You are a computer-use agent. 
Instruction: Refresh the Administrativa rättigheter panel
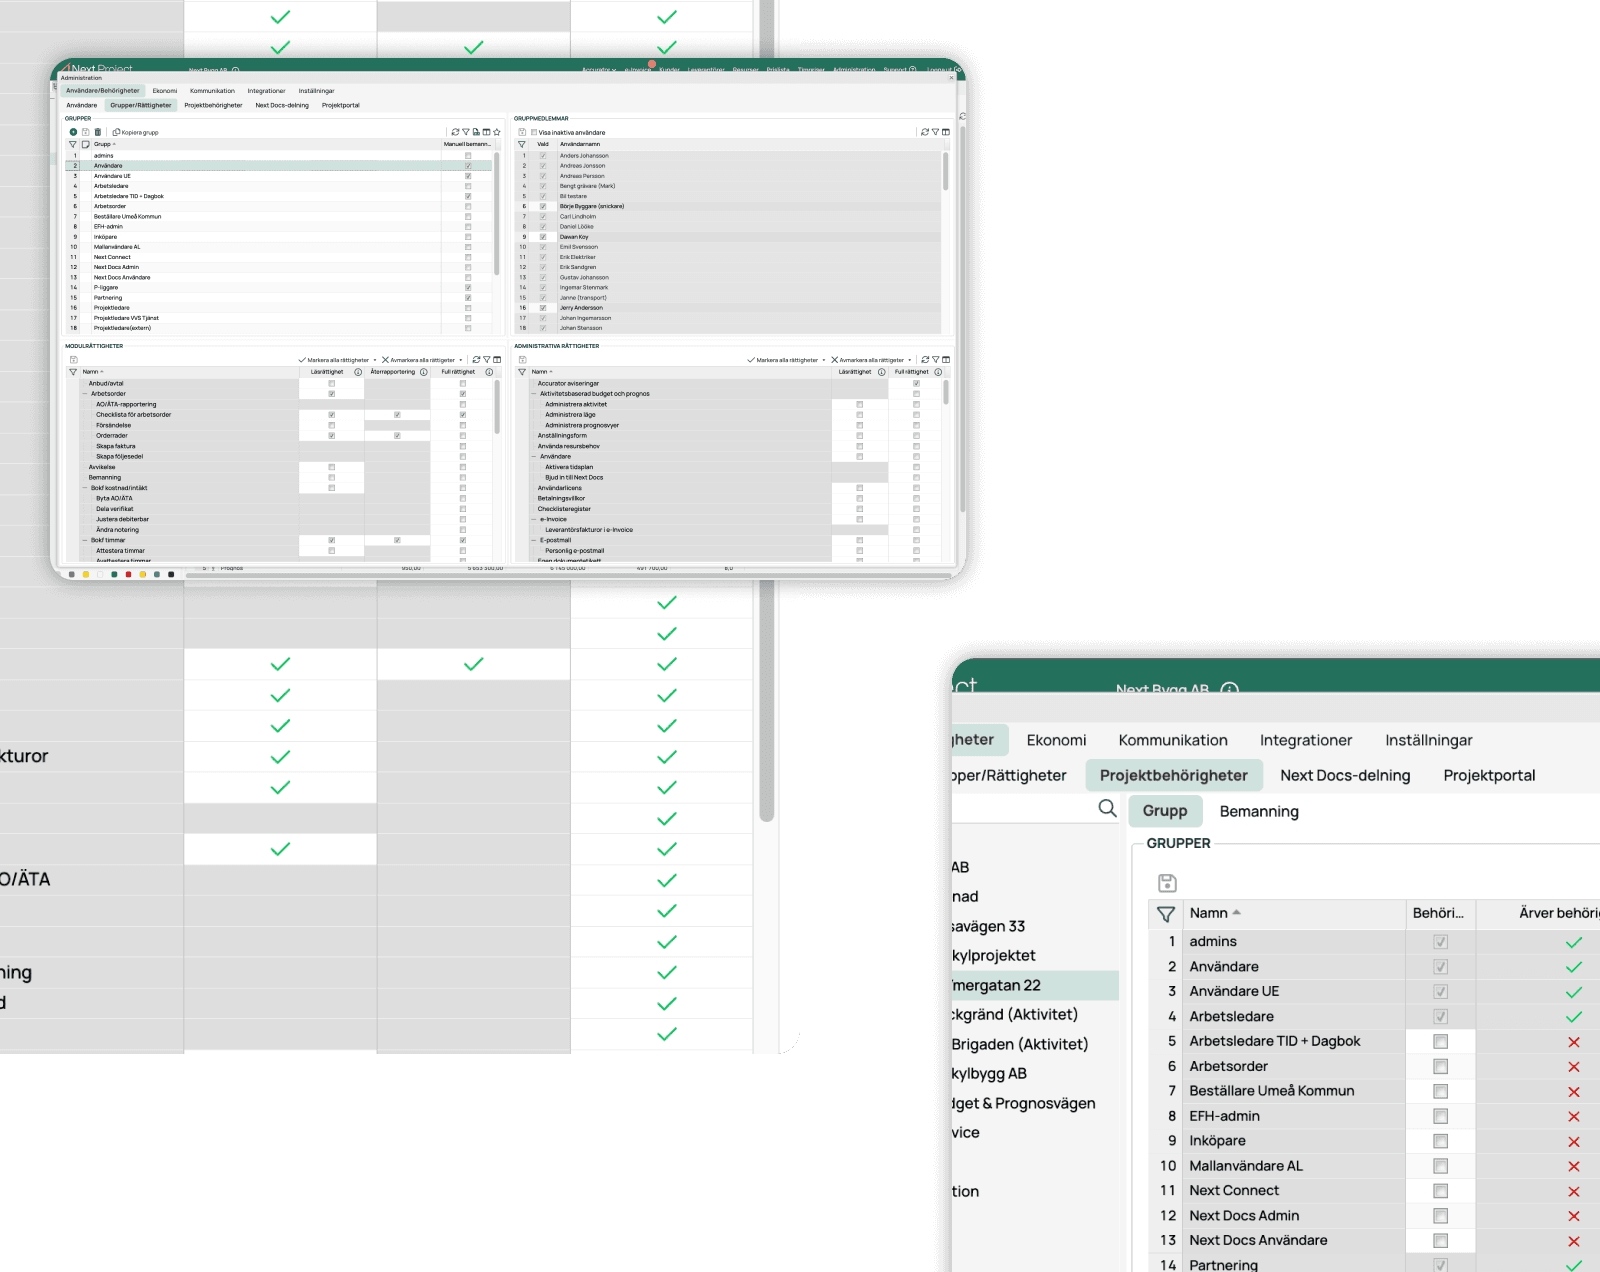pos(925,360)
